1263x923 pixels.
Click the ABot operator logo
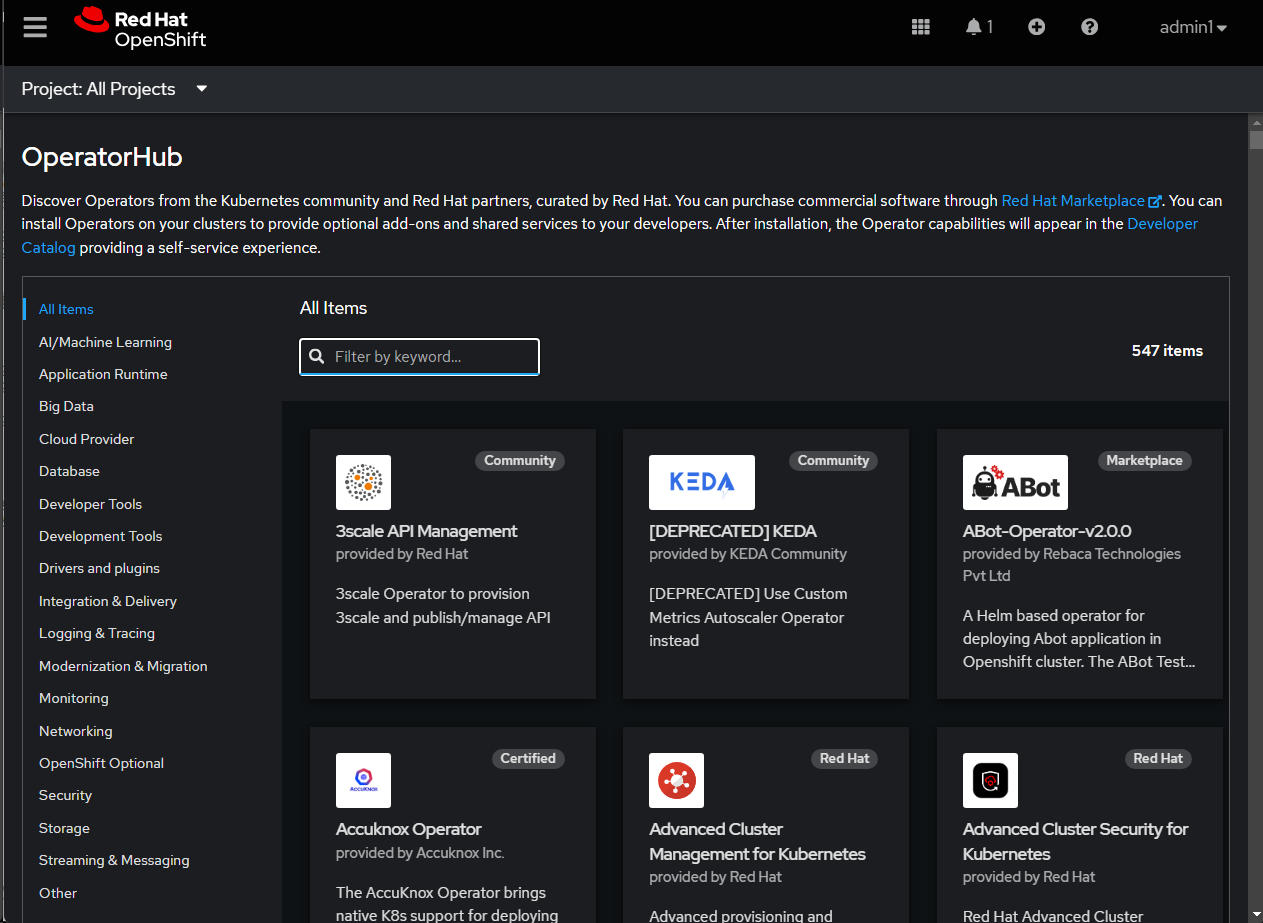[1015, 482]
